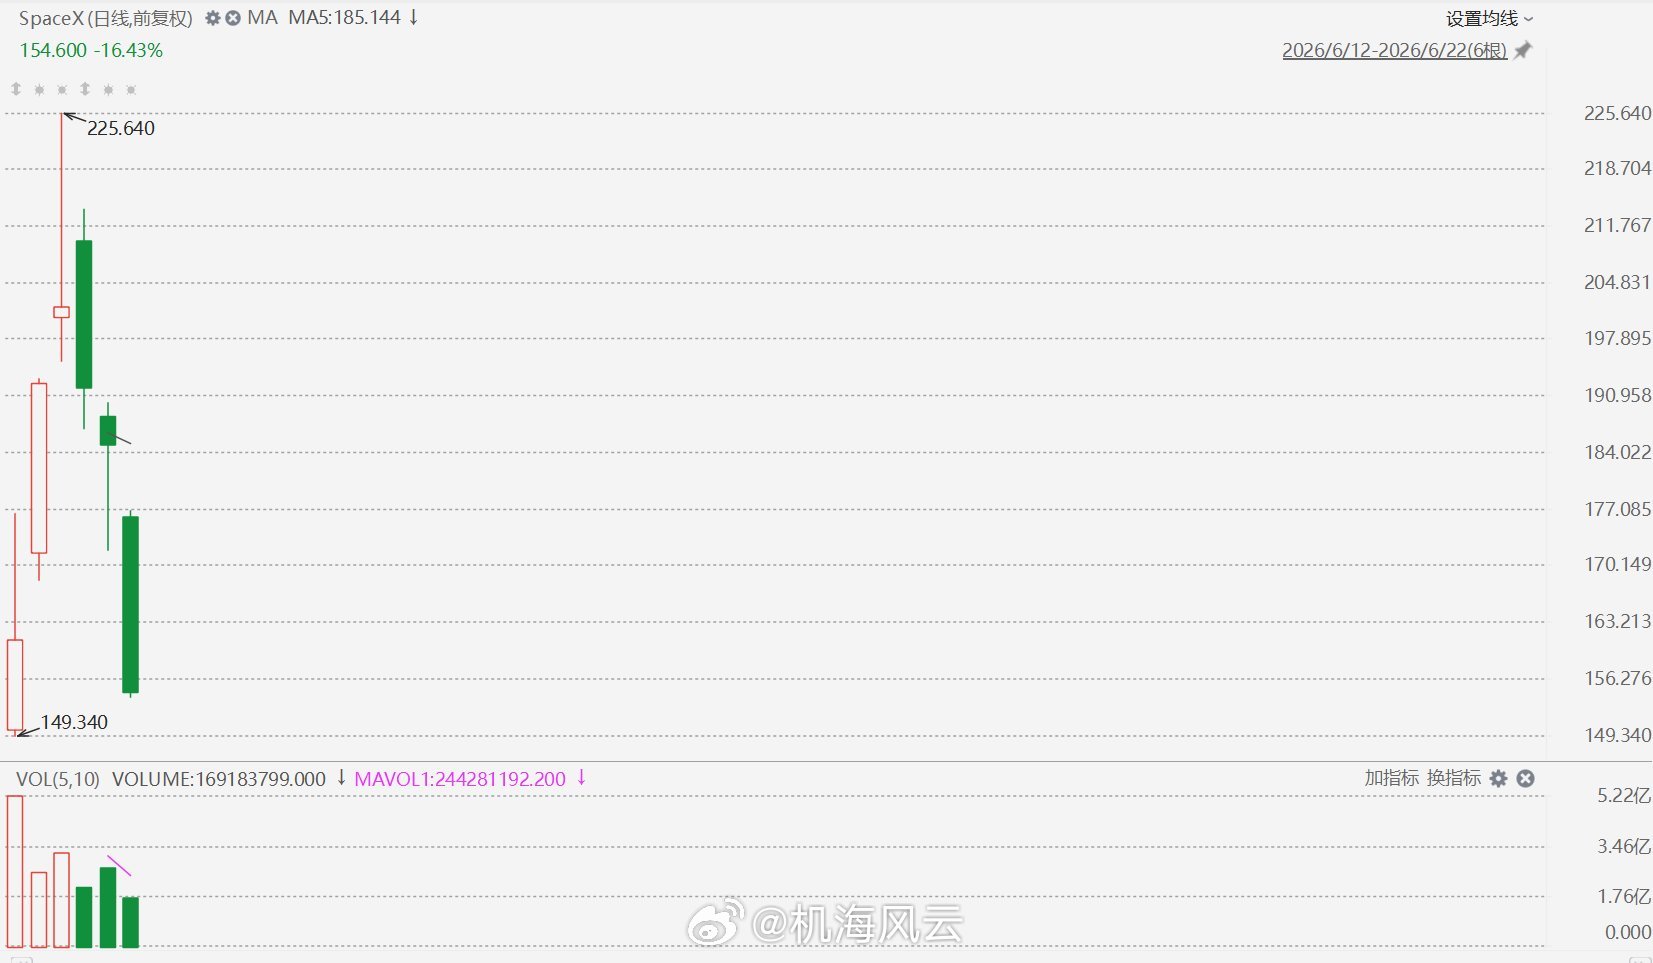Pin the 2026/6/12-2026/6/22 date range
This screenshot has height=963, width=1653.
click(x=1522, y=50)
